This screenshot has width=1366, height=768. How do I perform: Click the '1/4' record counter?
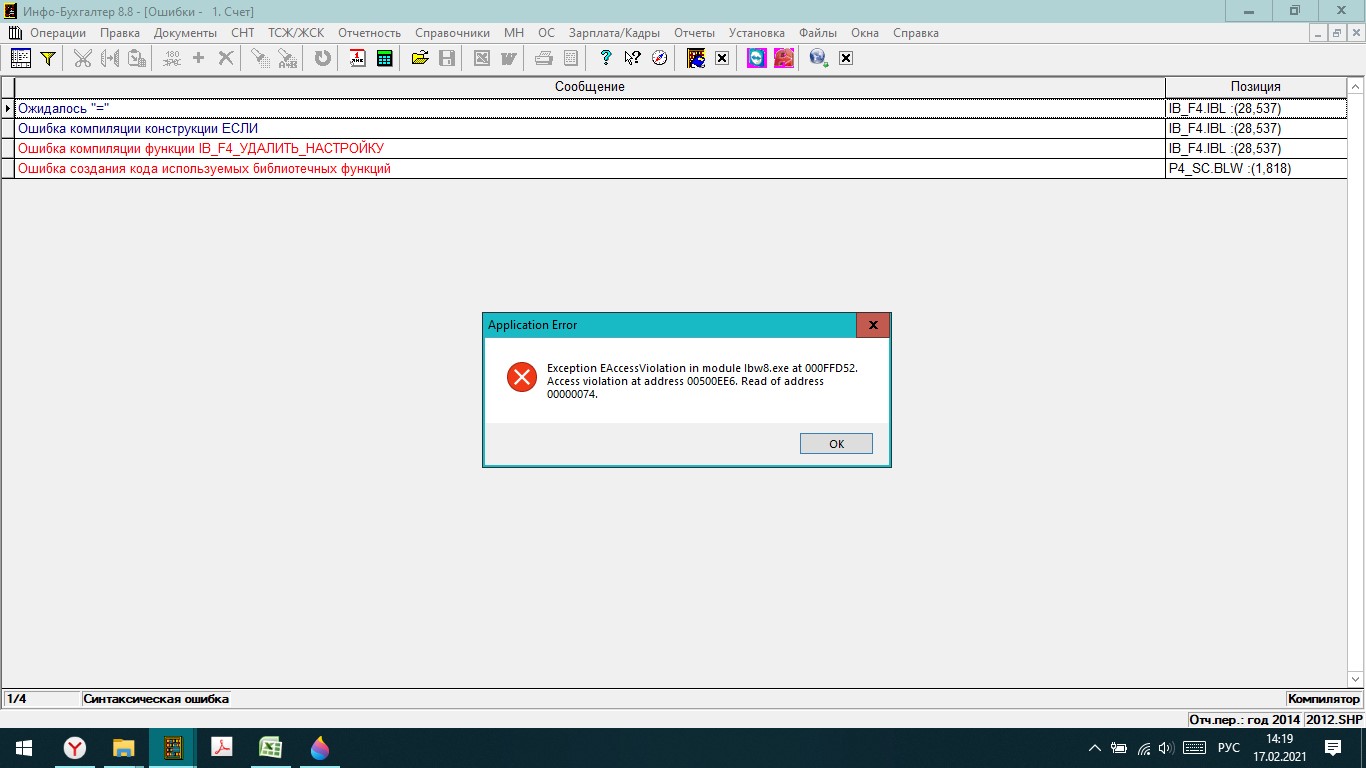pyautogui.click(x=16, y=699)
